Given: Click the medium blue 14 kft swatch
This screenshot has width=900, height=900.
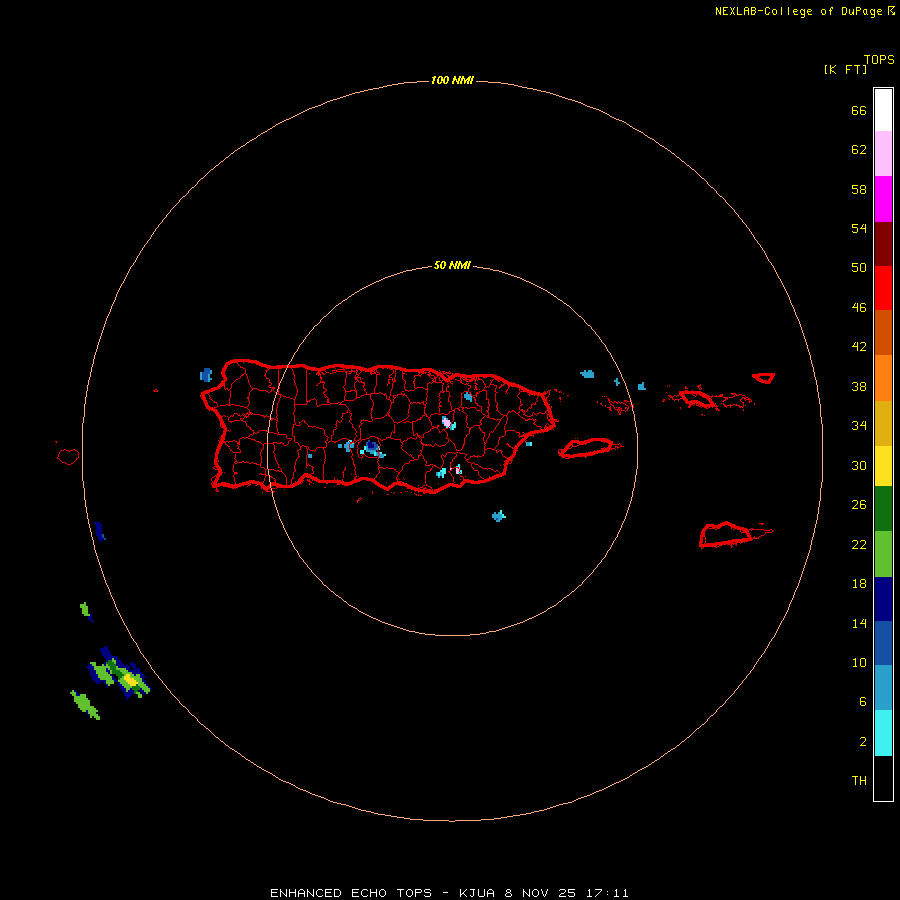Looking at the screenshot, I should point(883,643).
